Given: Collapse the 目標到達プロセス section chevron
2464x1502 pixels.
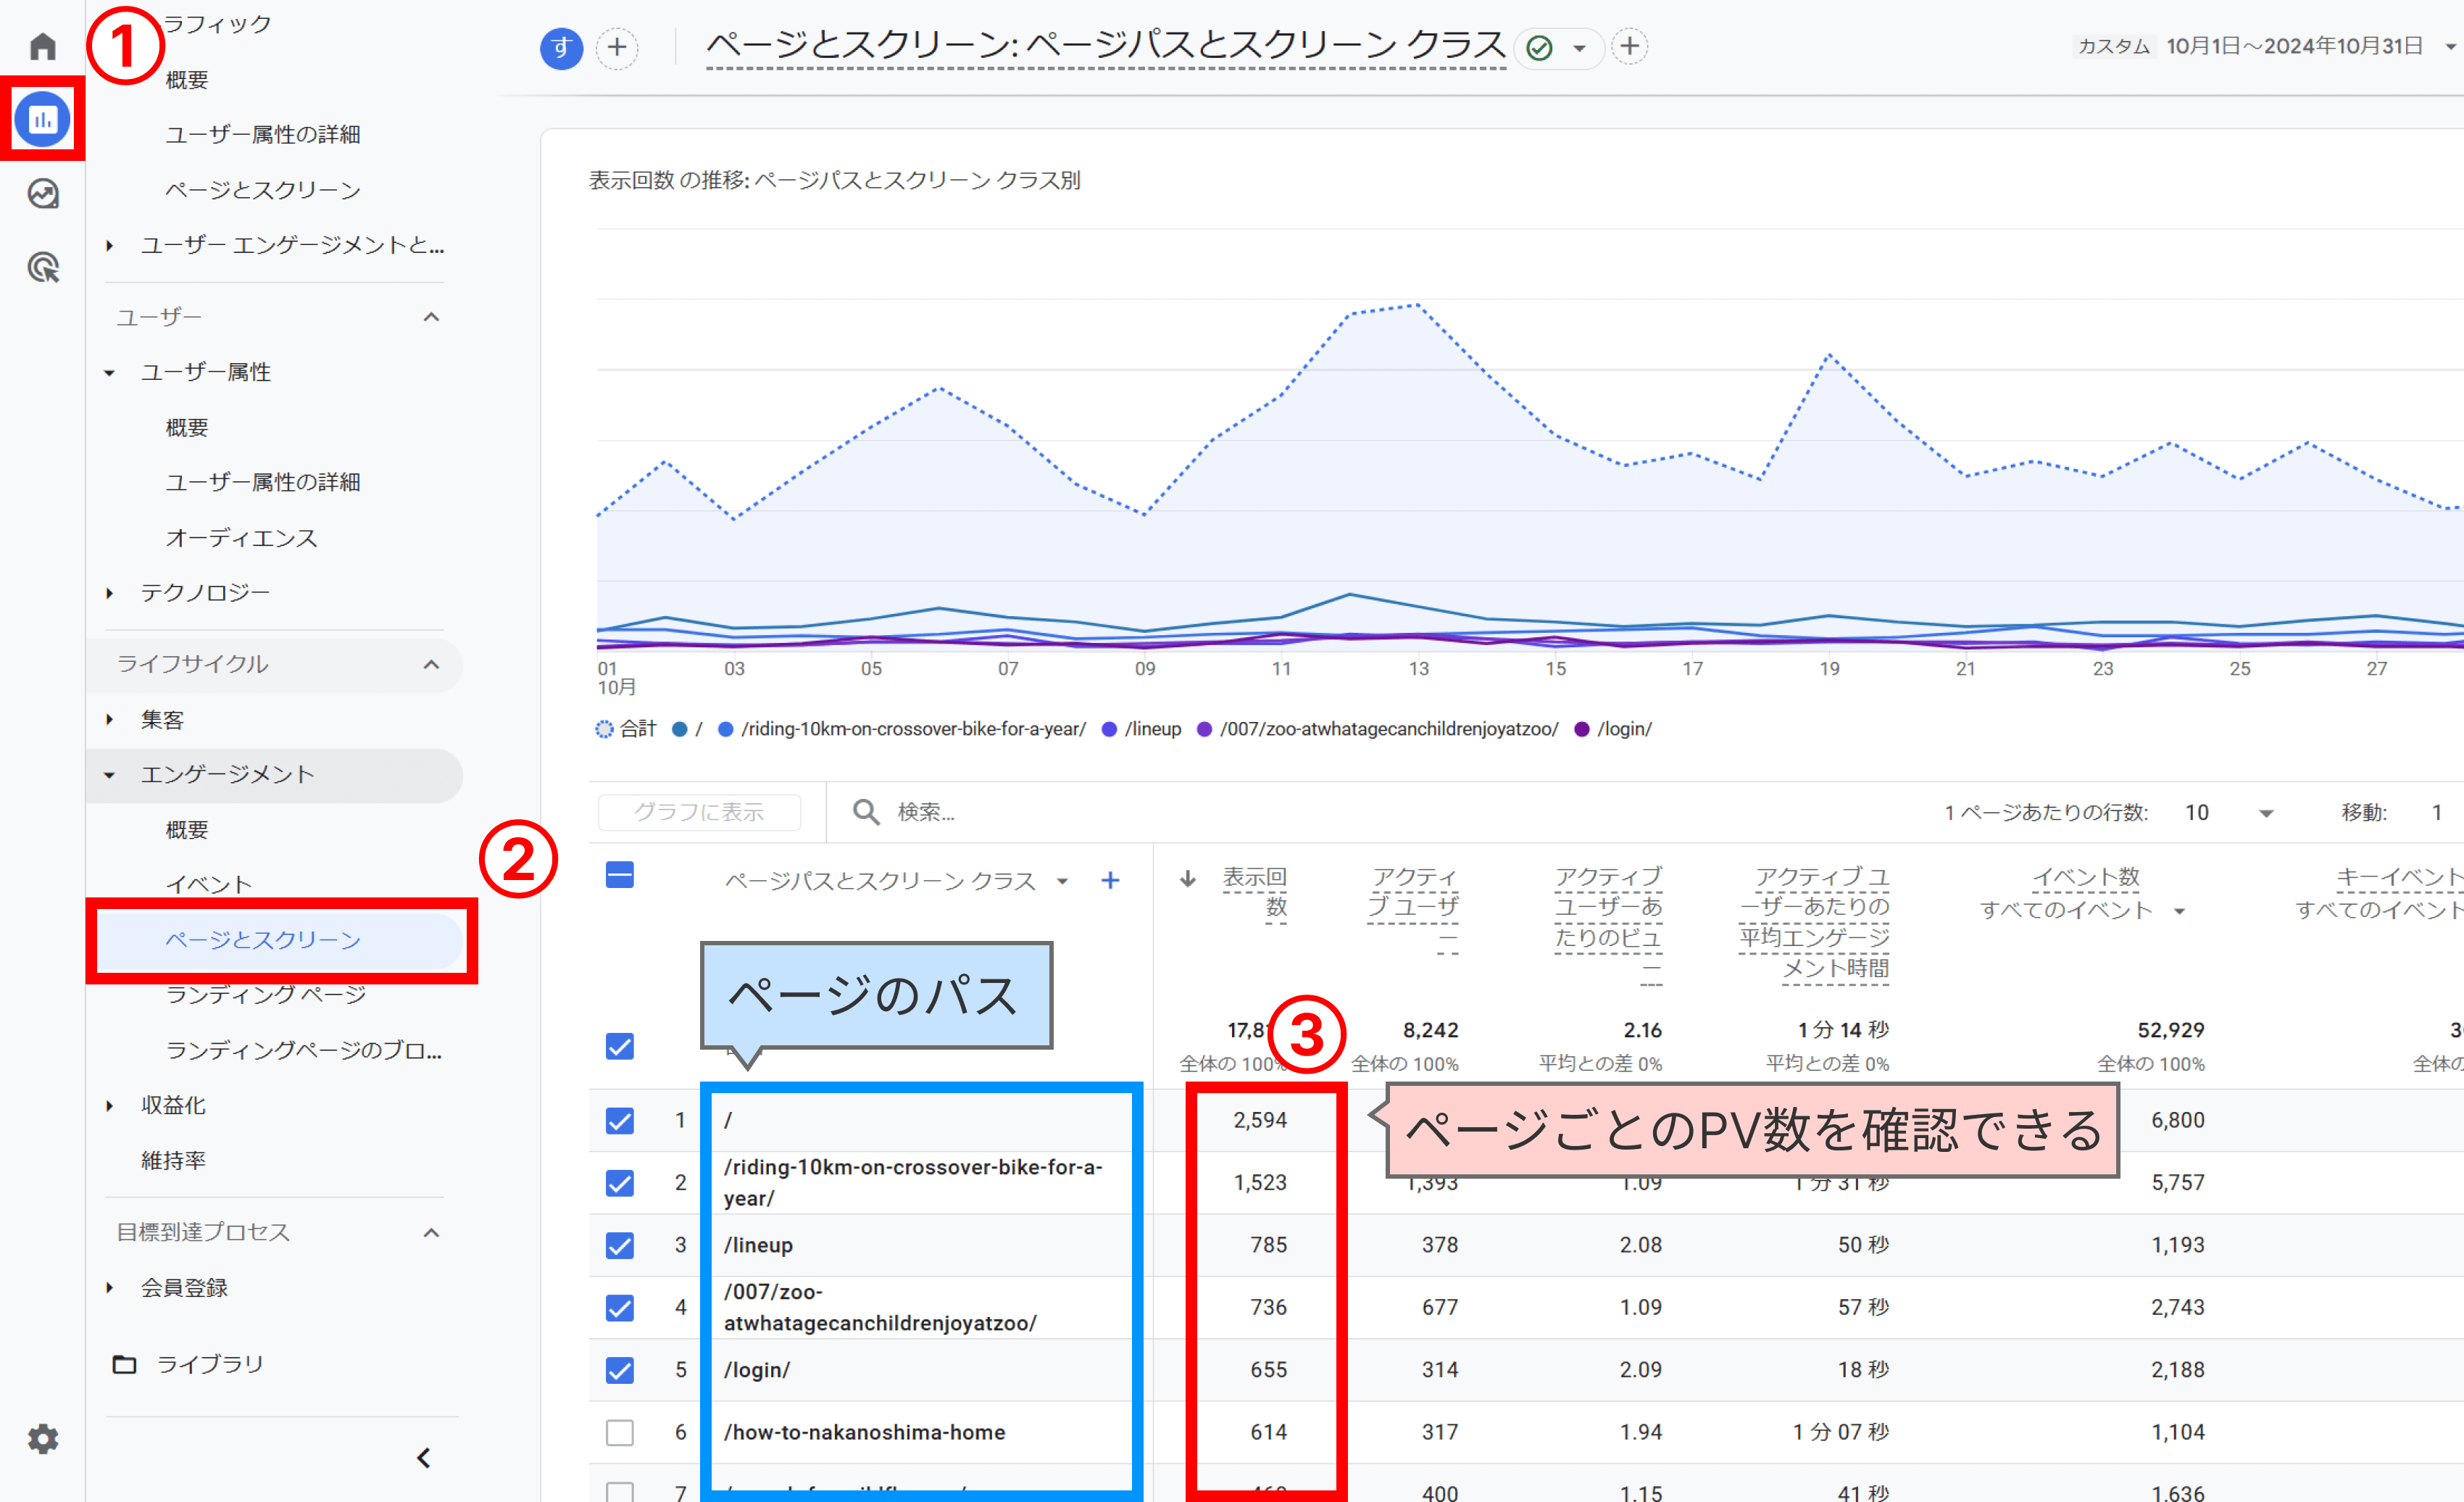Looking at the screenshot, I should click(x=431, y=1232).
